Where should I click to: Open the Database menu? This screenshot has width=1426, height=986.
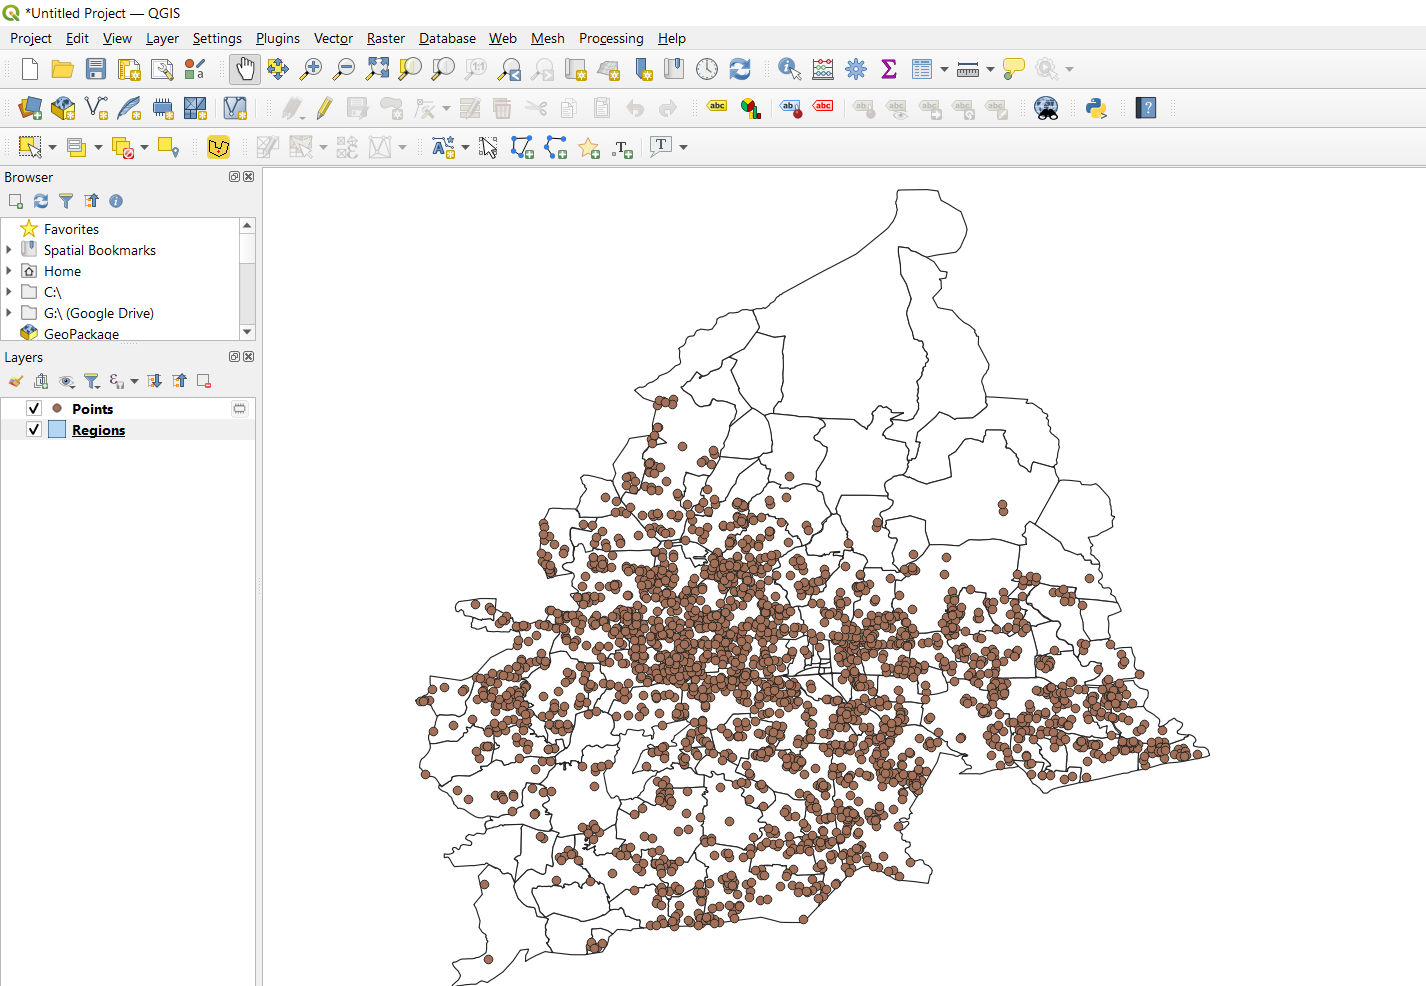pyautogui.click(x=447, y=38)
